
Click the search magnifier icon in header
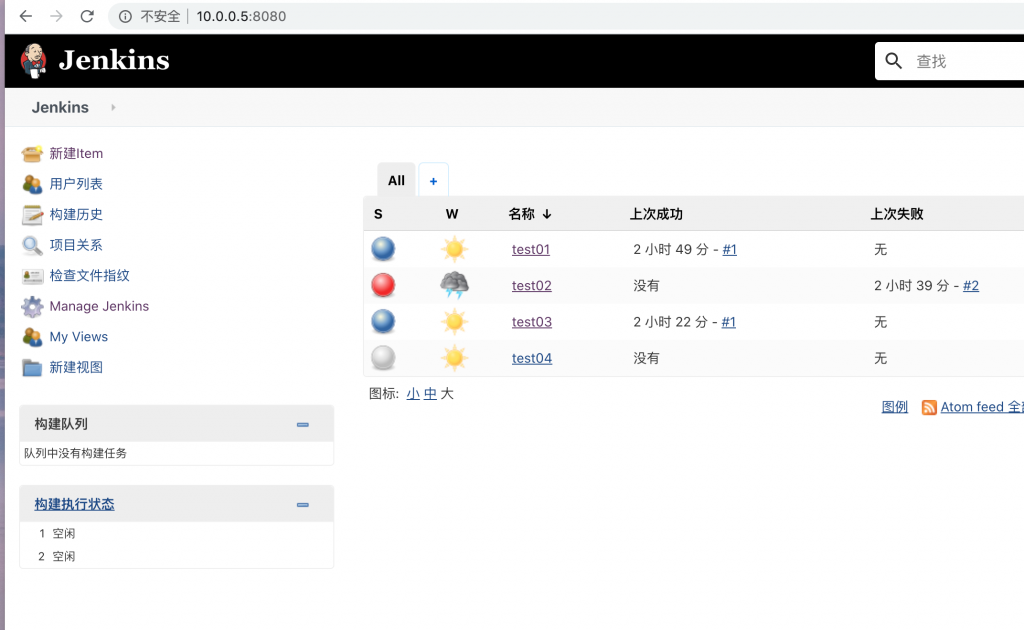pos(893,61)
